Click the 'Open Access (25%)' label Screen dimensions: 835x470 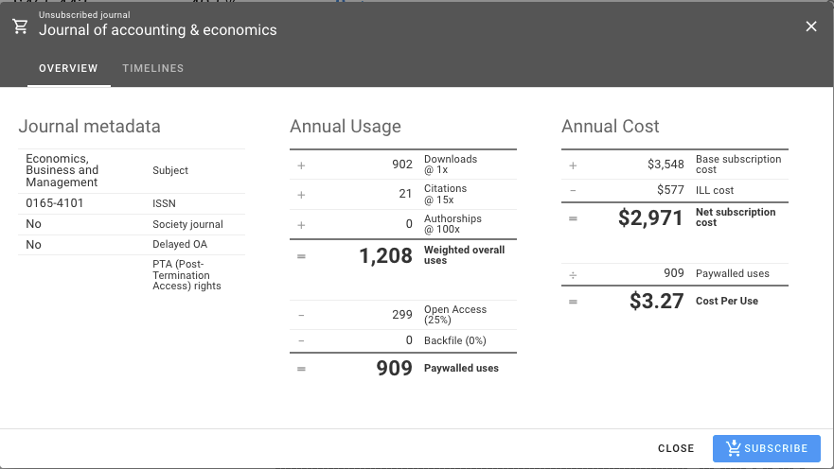click(x=455, y=315)
